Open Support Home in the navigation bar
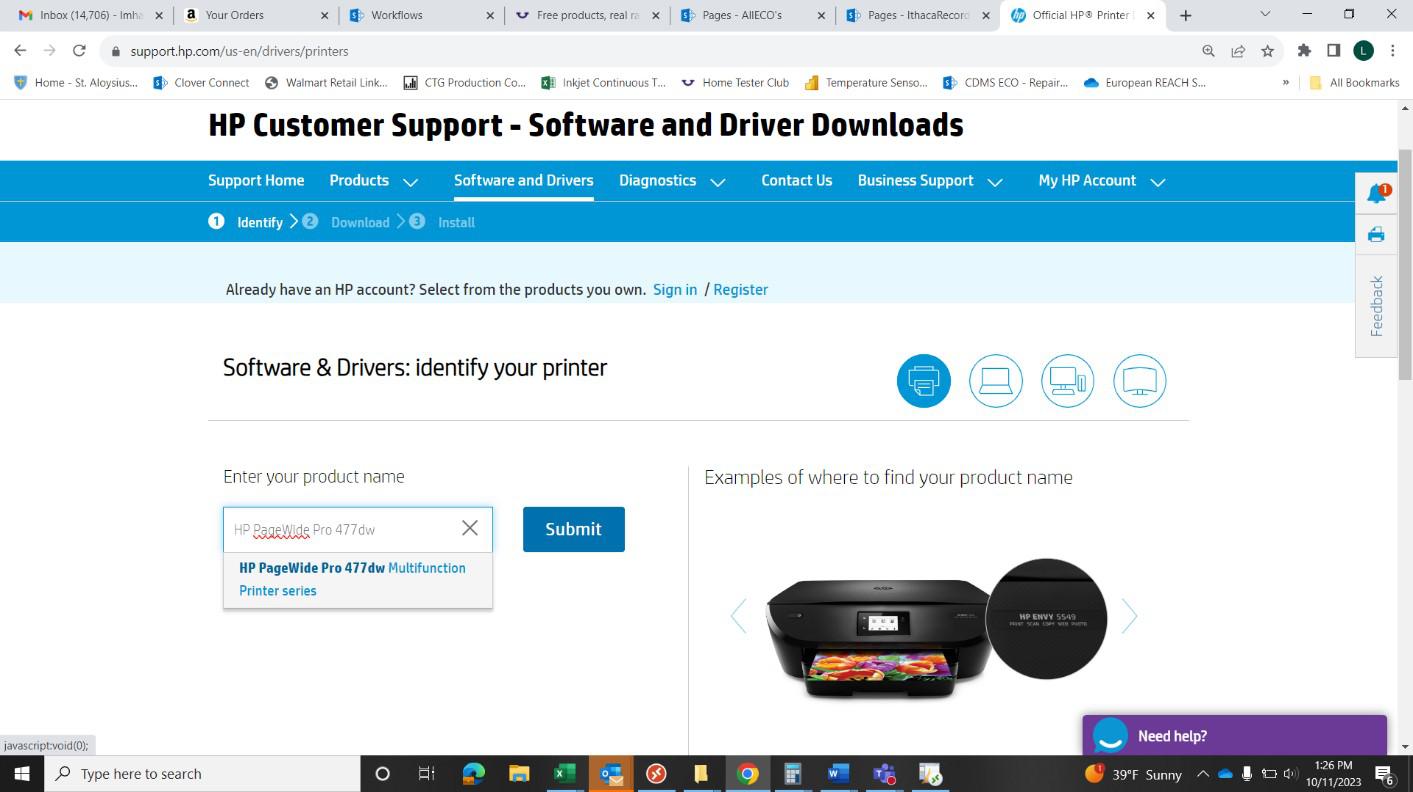 256,181
